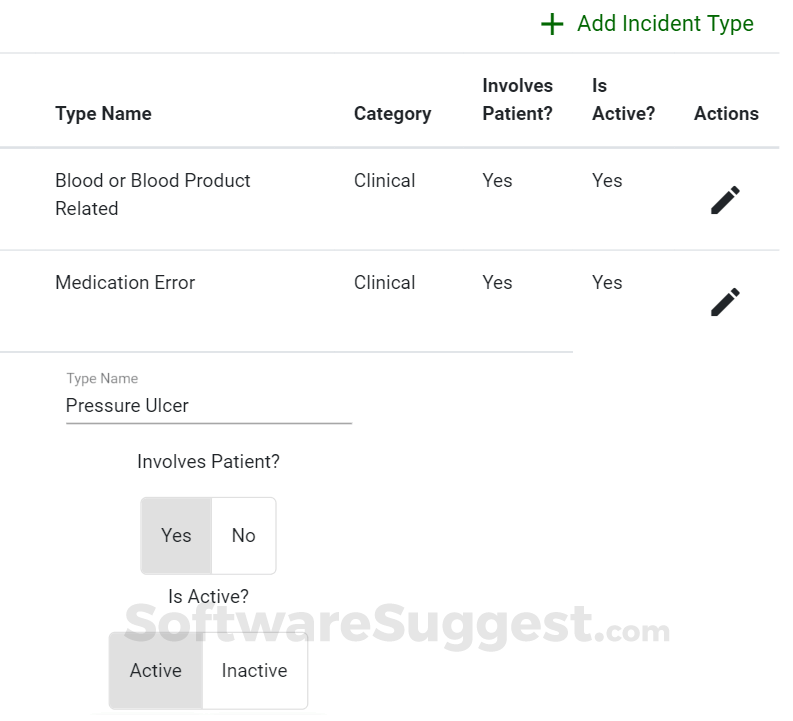
Task: Set Is Active to Inactive
Action: point(254,670)
